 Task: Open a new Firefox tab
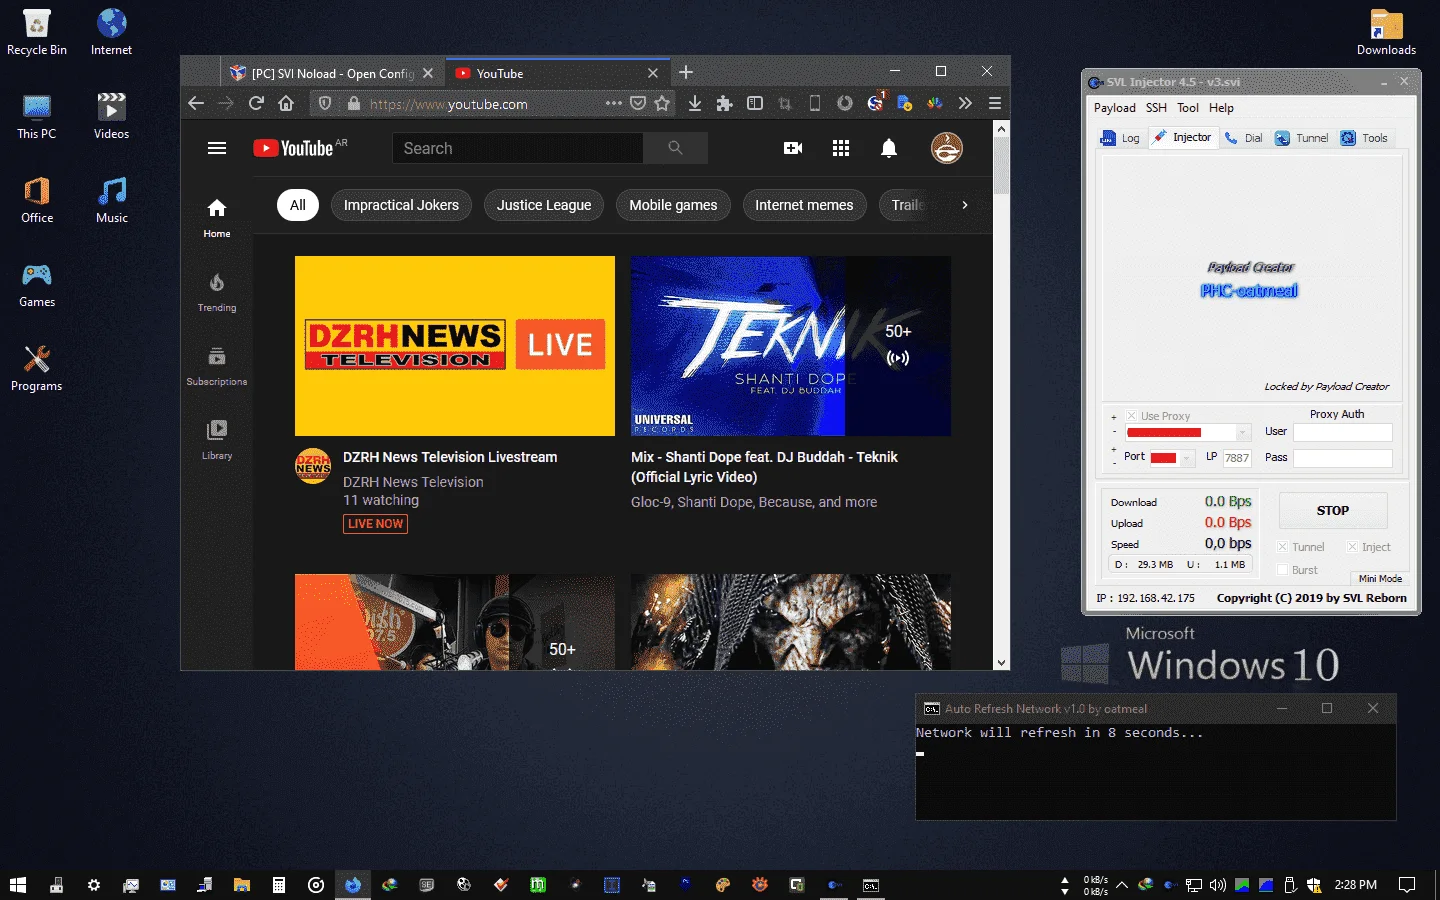click(x=686, y=72)
